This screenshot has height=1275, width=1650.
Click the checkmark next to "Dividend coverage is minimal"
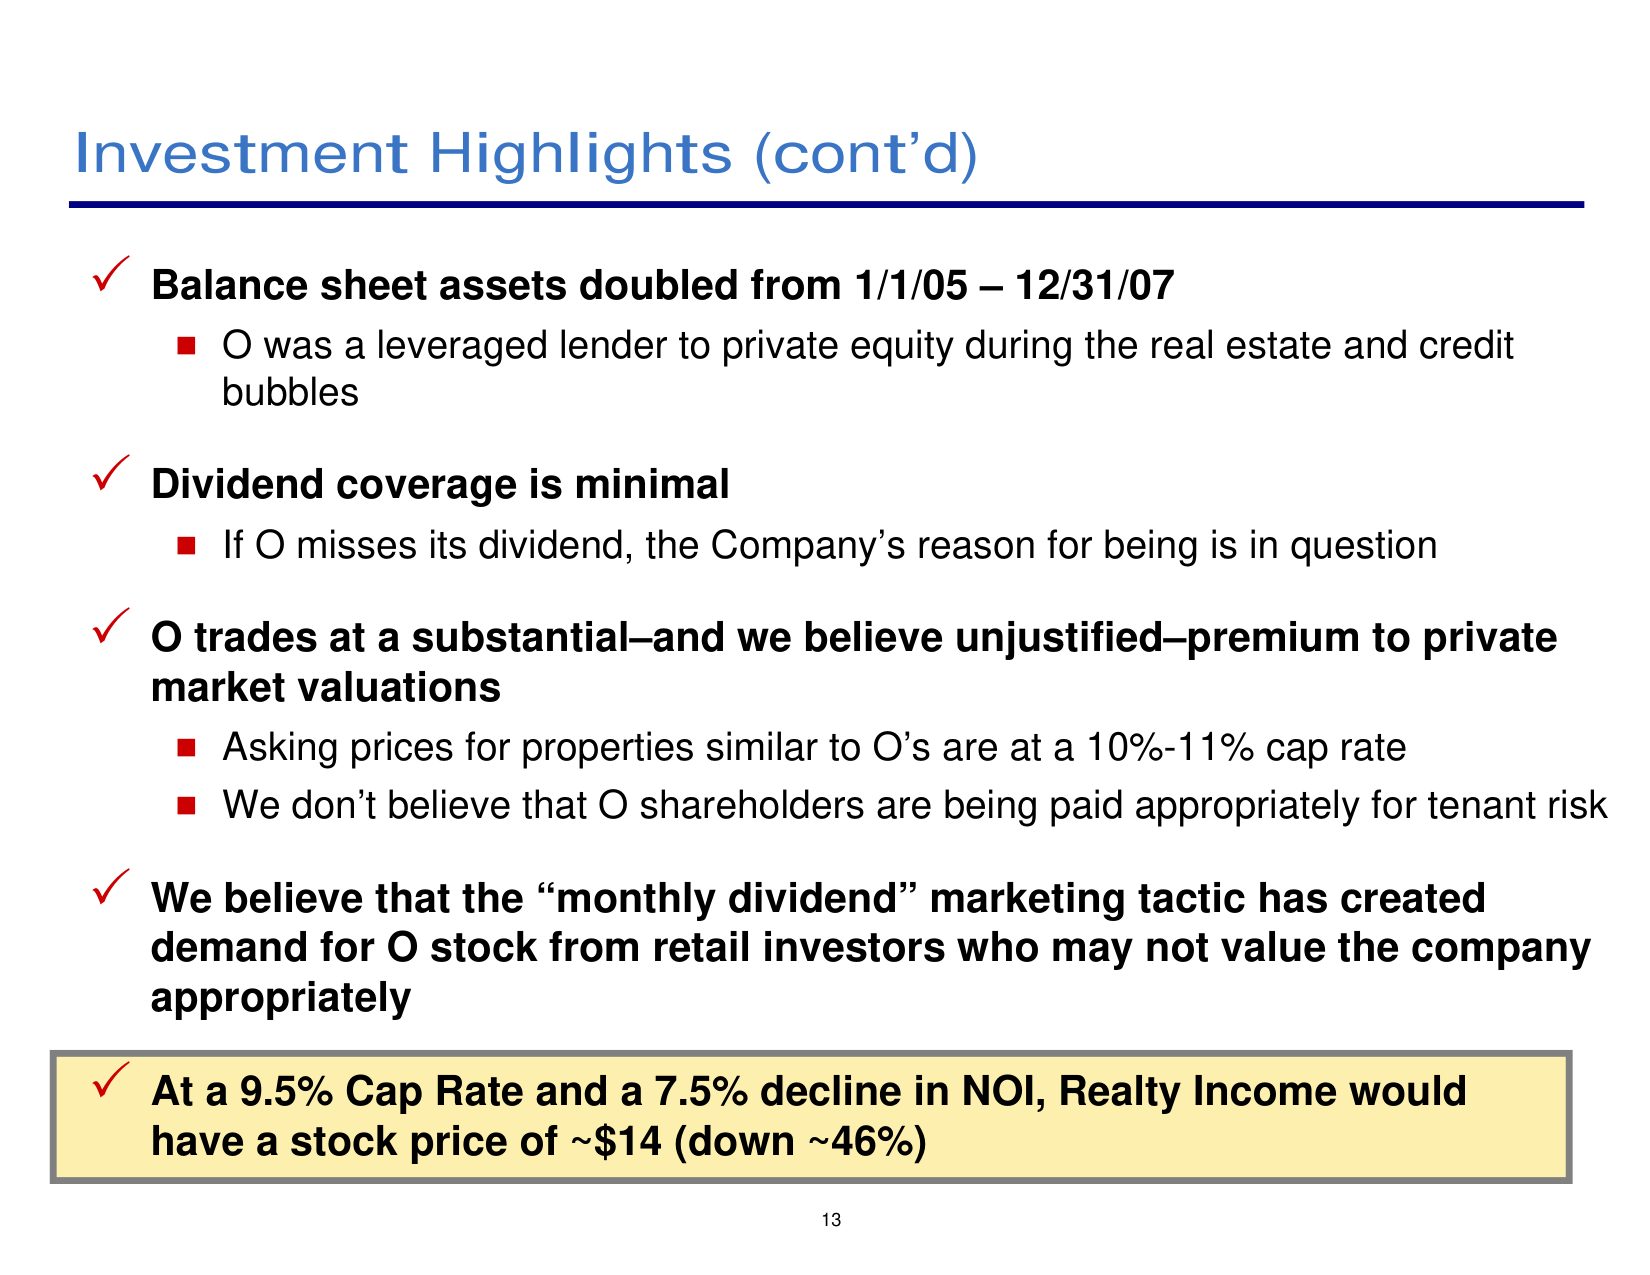click(x=110, y=471)
